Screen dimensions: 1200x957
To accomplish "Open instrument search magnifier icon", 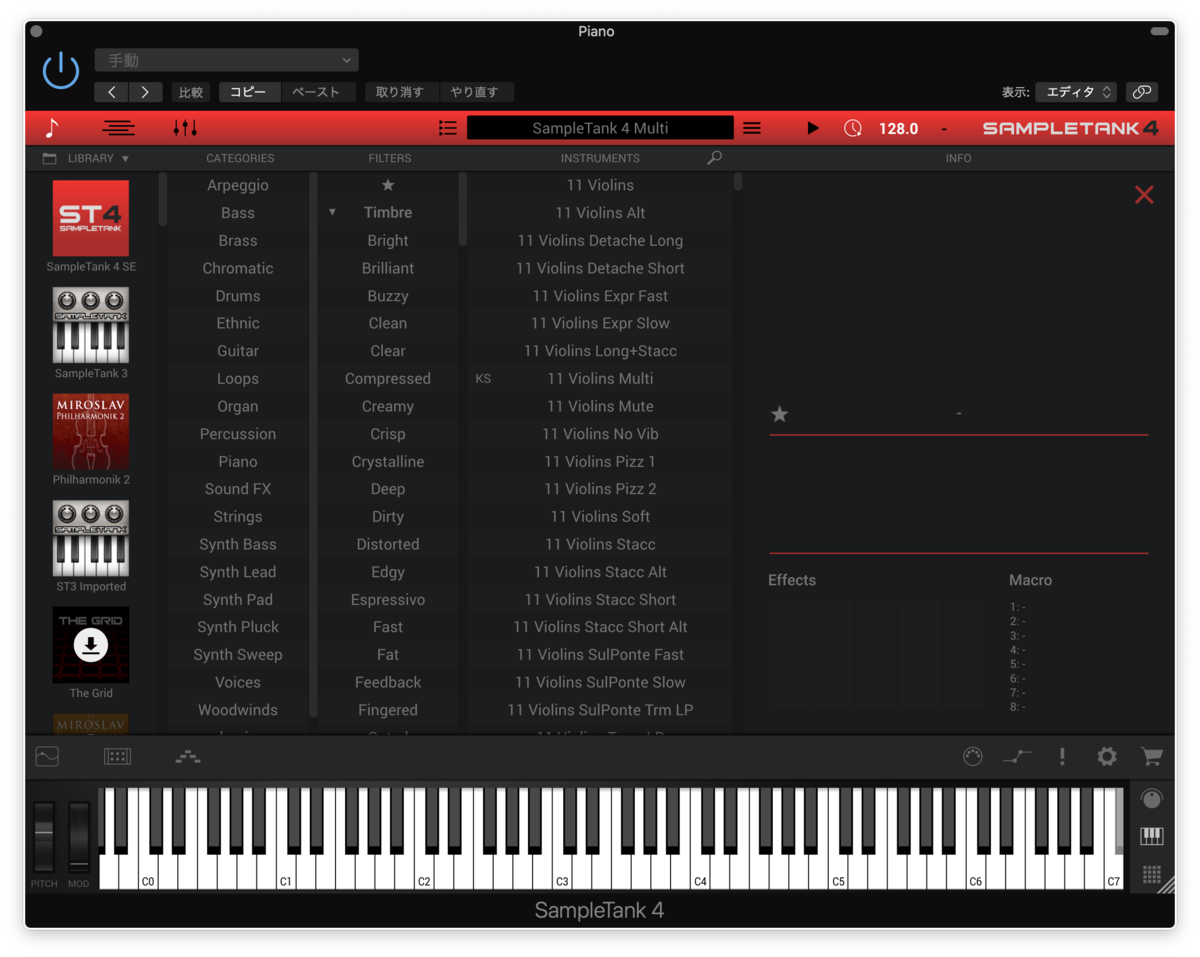I will [714, 158].
